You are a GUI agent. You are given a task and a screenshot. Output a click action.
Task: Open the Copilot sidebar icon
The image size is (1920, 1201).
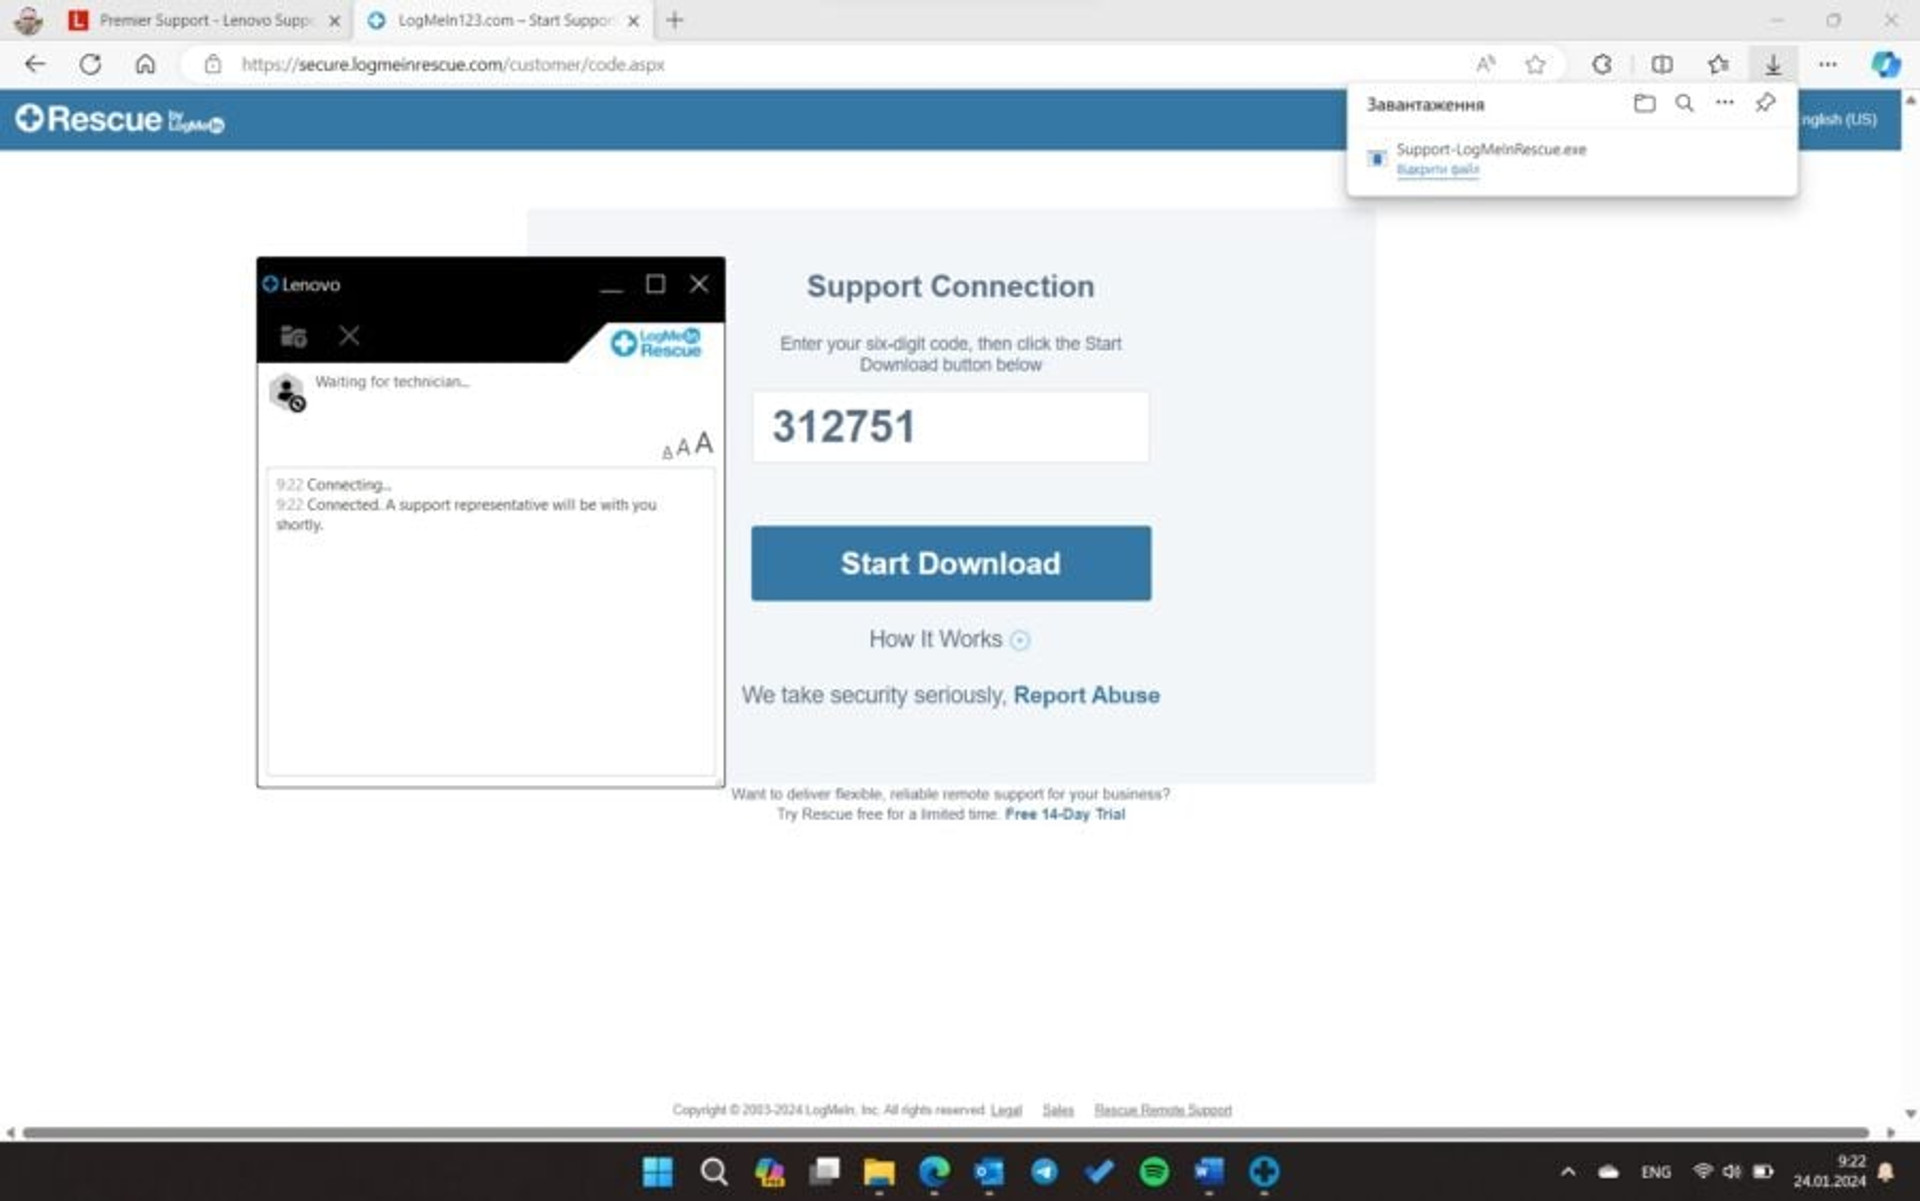click(1885, 64)
